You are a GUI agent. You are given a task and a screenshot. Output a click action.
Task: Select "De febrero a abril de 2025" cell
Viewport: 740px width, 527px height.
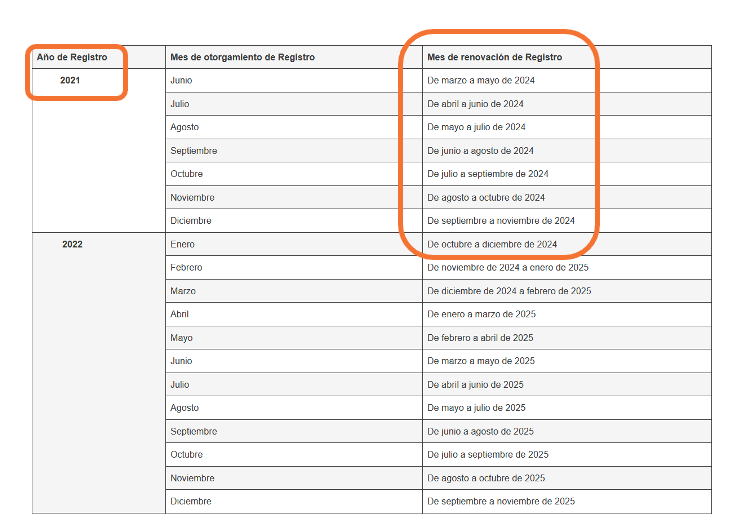(480, 338)
